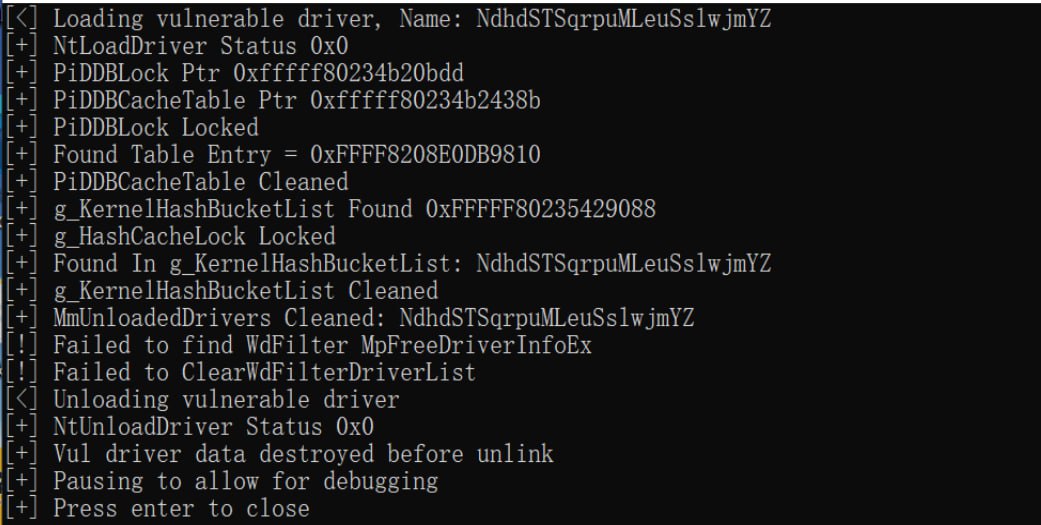Click the "MmUnloadedDrivers Cleaned" line
Image resolution: width=1041 pixels, height=525 pixels.
[x=373, y=318]
